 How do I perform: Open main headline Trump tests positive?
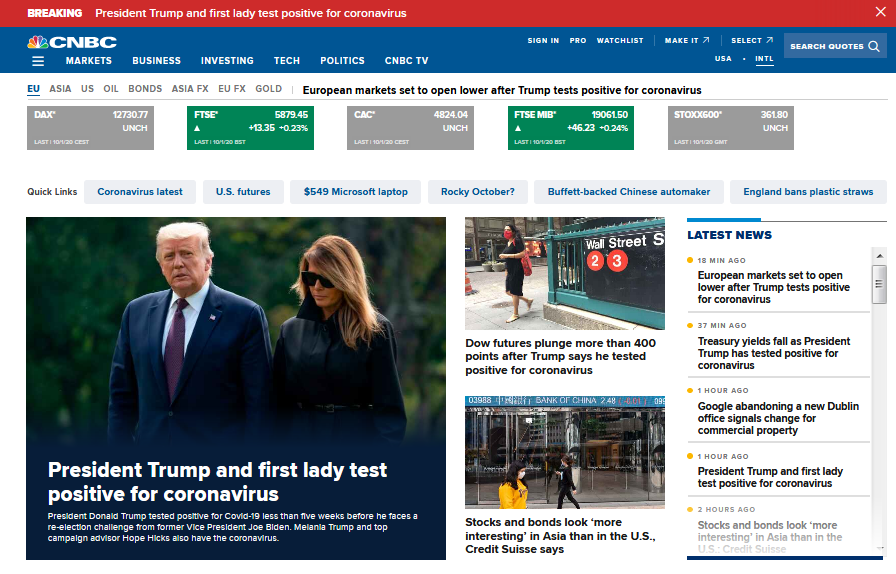point(217,482)
